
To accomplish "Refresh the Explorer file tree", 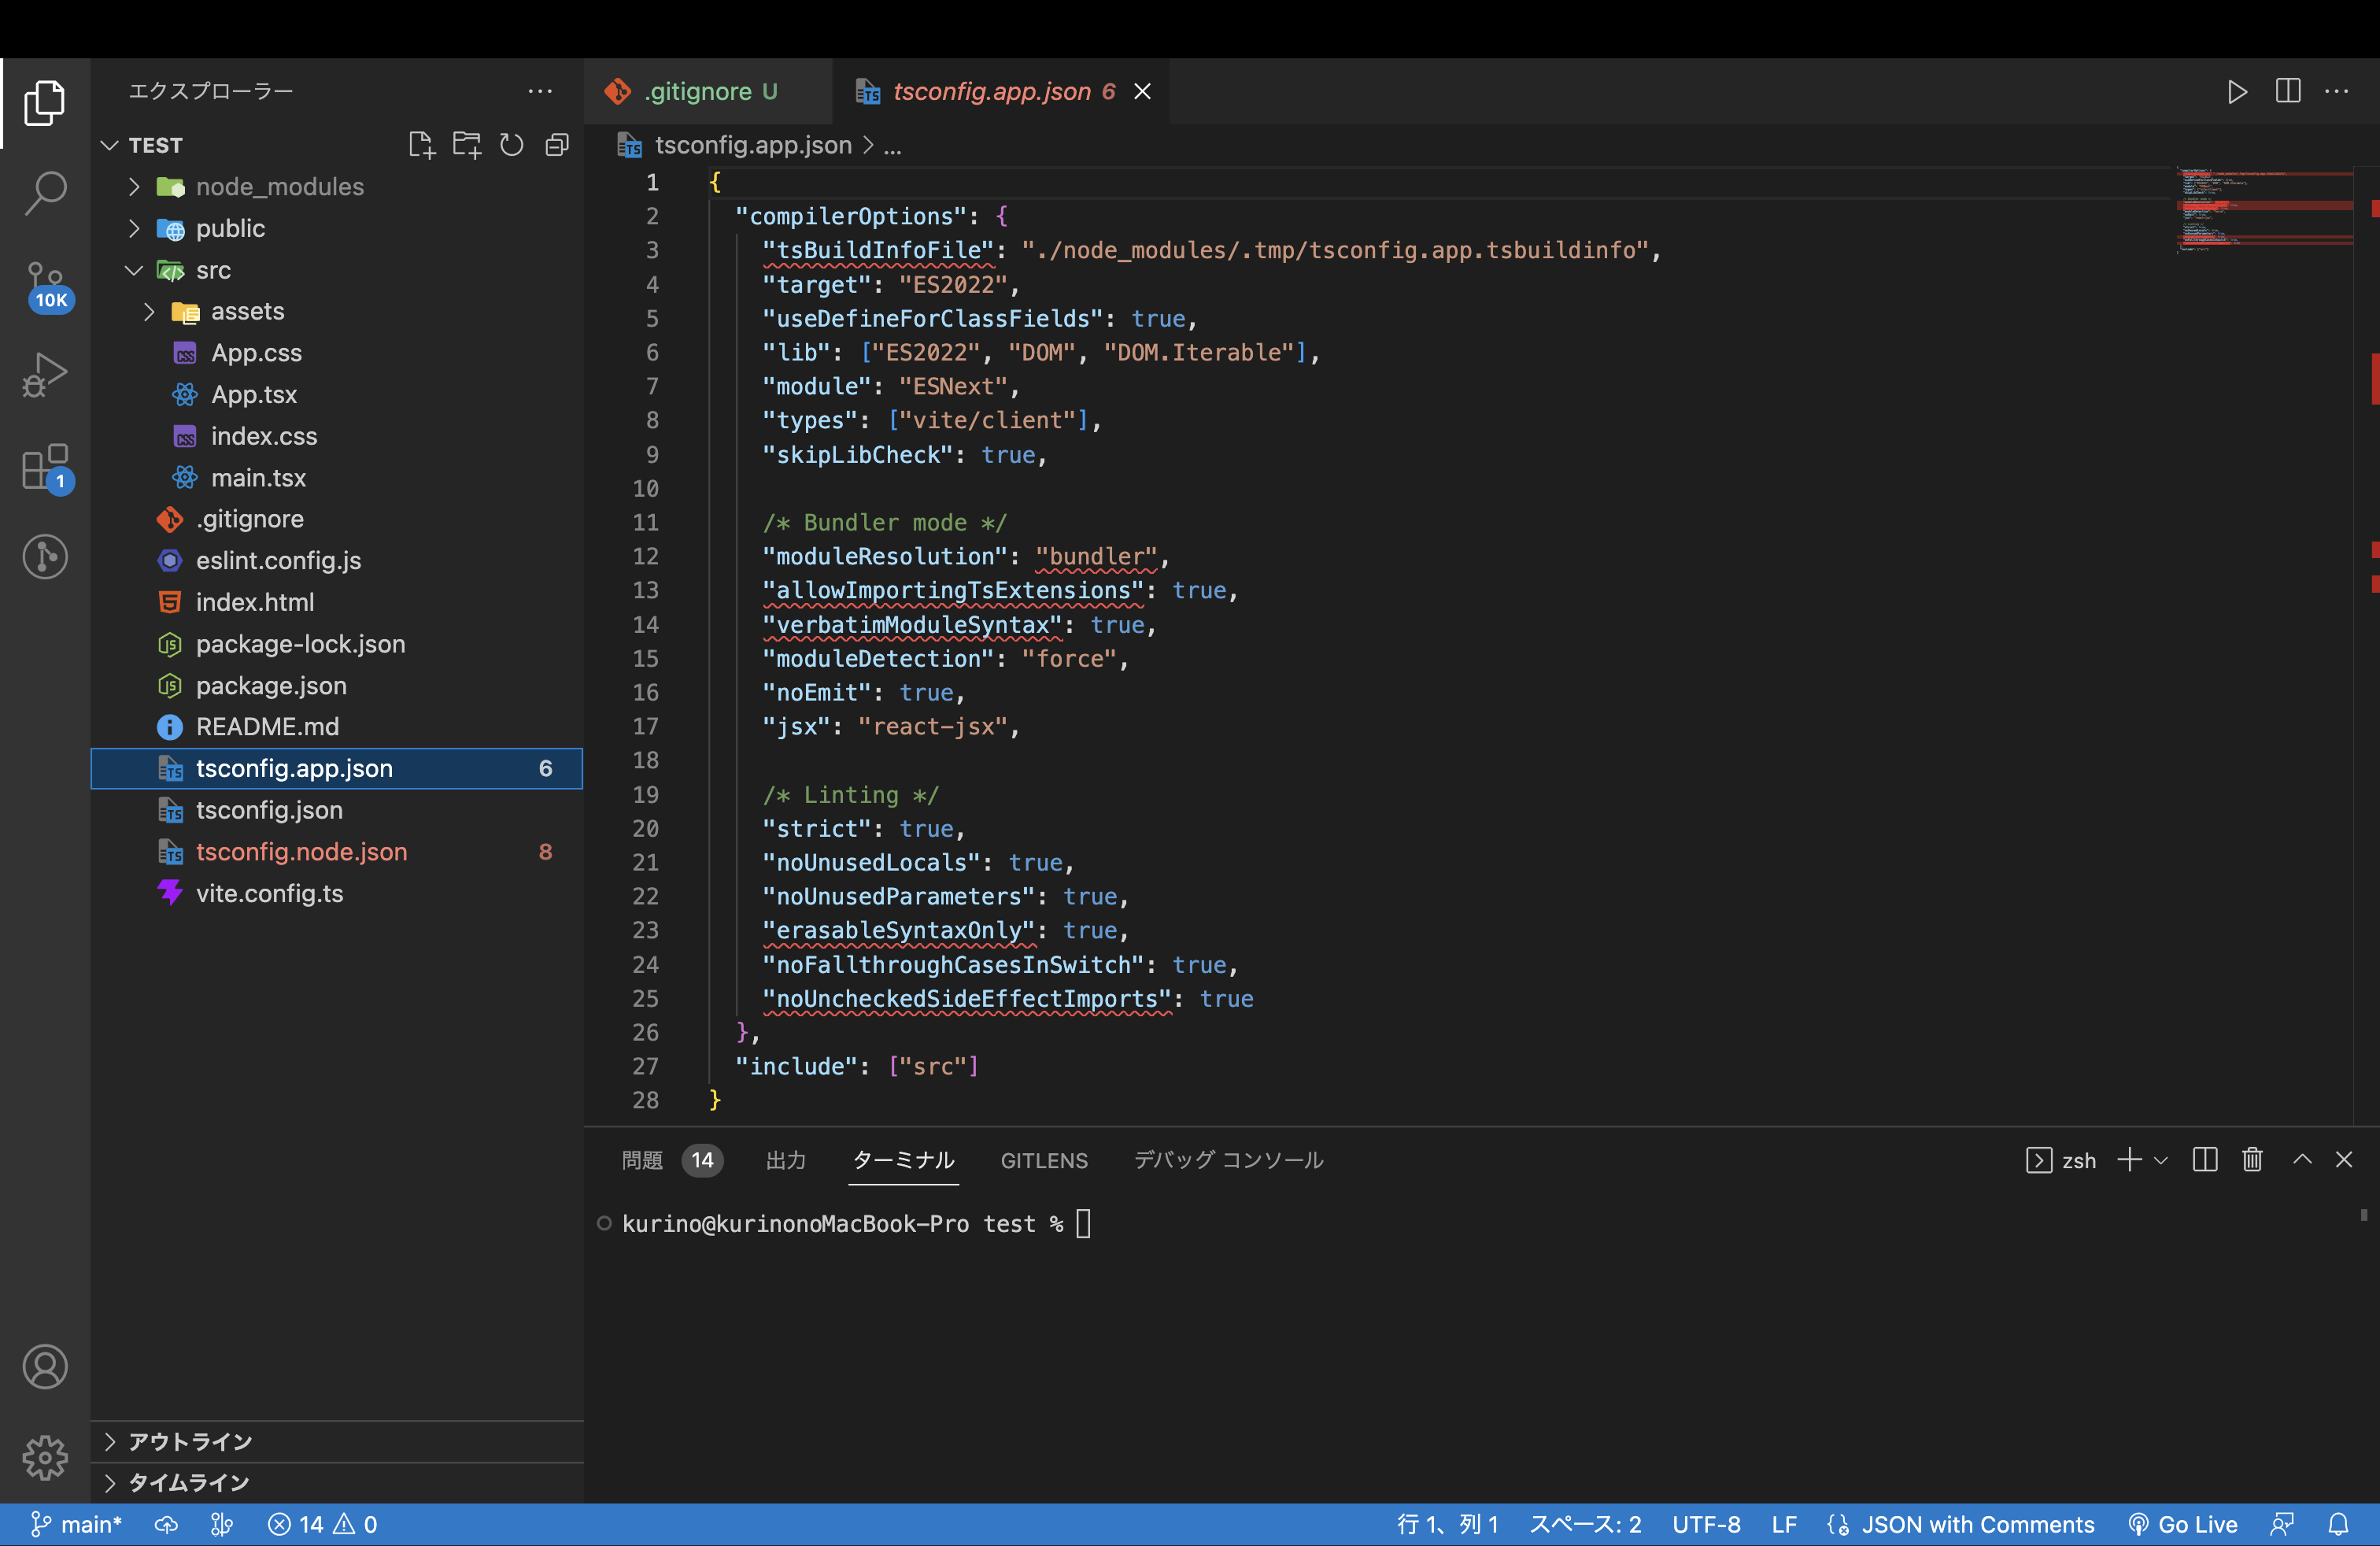I will (x=512, y=145).
